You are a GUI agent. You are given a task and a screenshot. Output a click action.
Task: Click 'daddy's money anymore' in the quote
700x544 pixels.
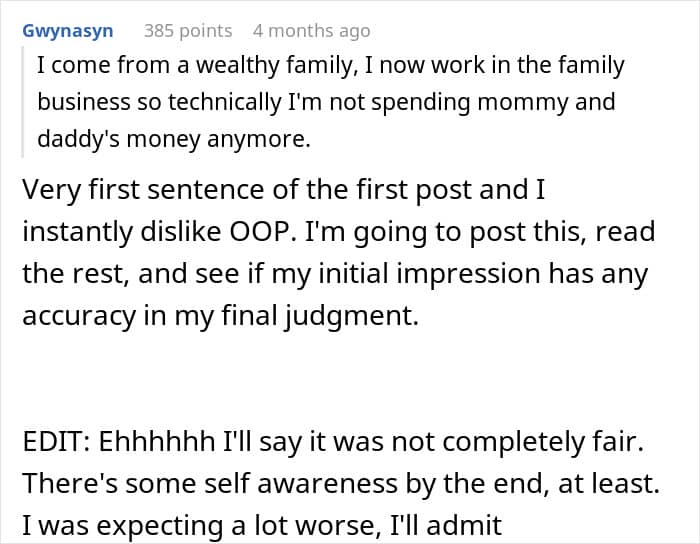(174, 139)
